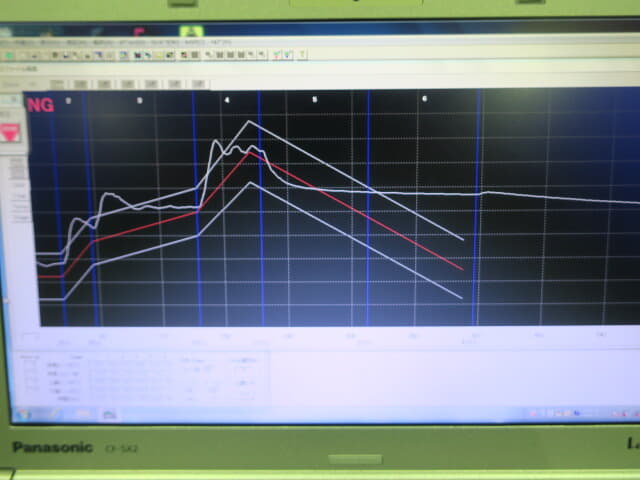
Task: Click the graph application icon in the taskbar
Action: [109, 414]
